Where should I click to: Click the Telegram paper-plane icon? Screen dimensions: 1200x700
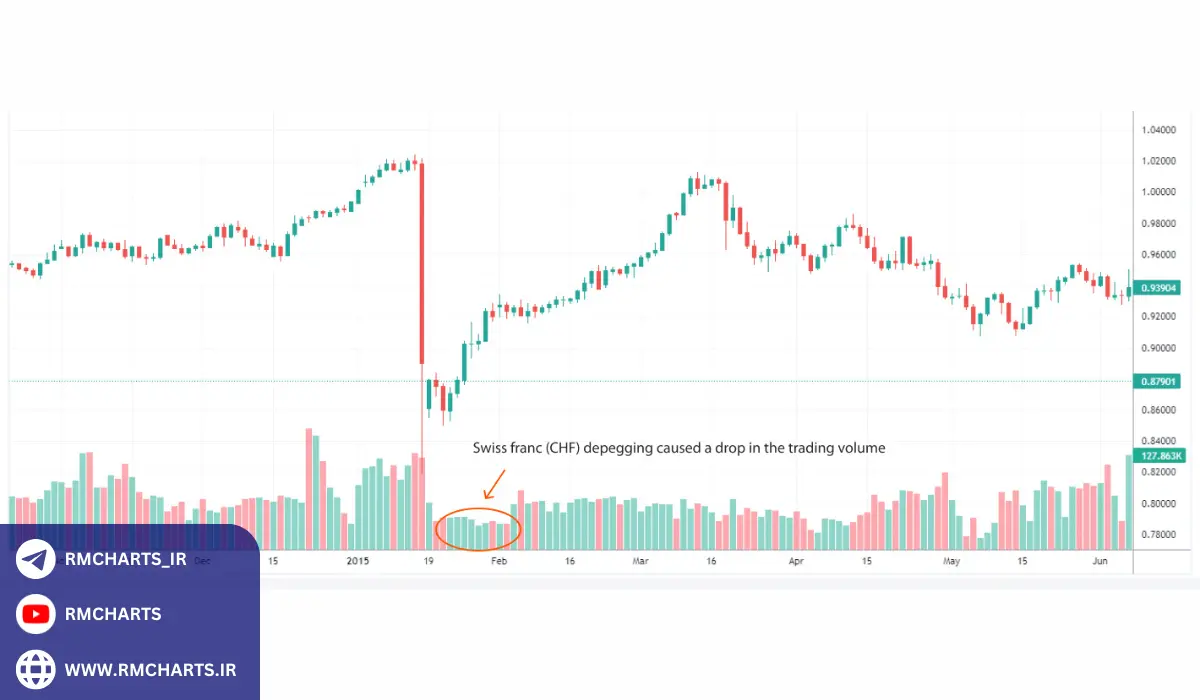pyautogui.click(x=36, y=559)
